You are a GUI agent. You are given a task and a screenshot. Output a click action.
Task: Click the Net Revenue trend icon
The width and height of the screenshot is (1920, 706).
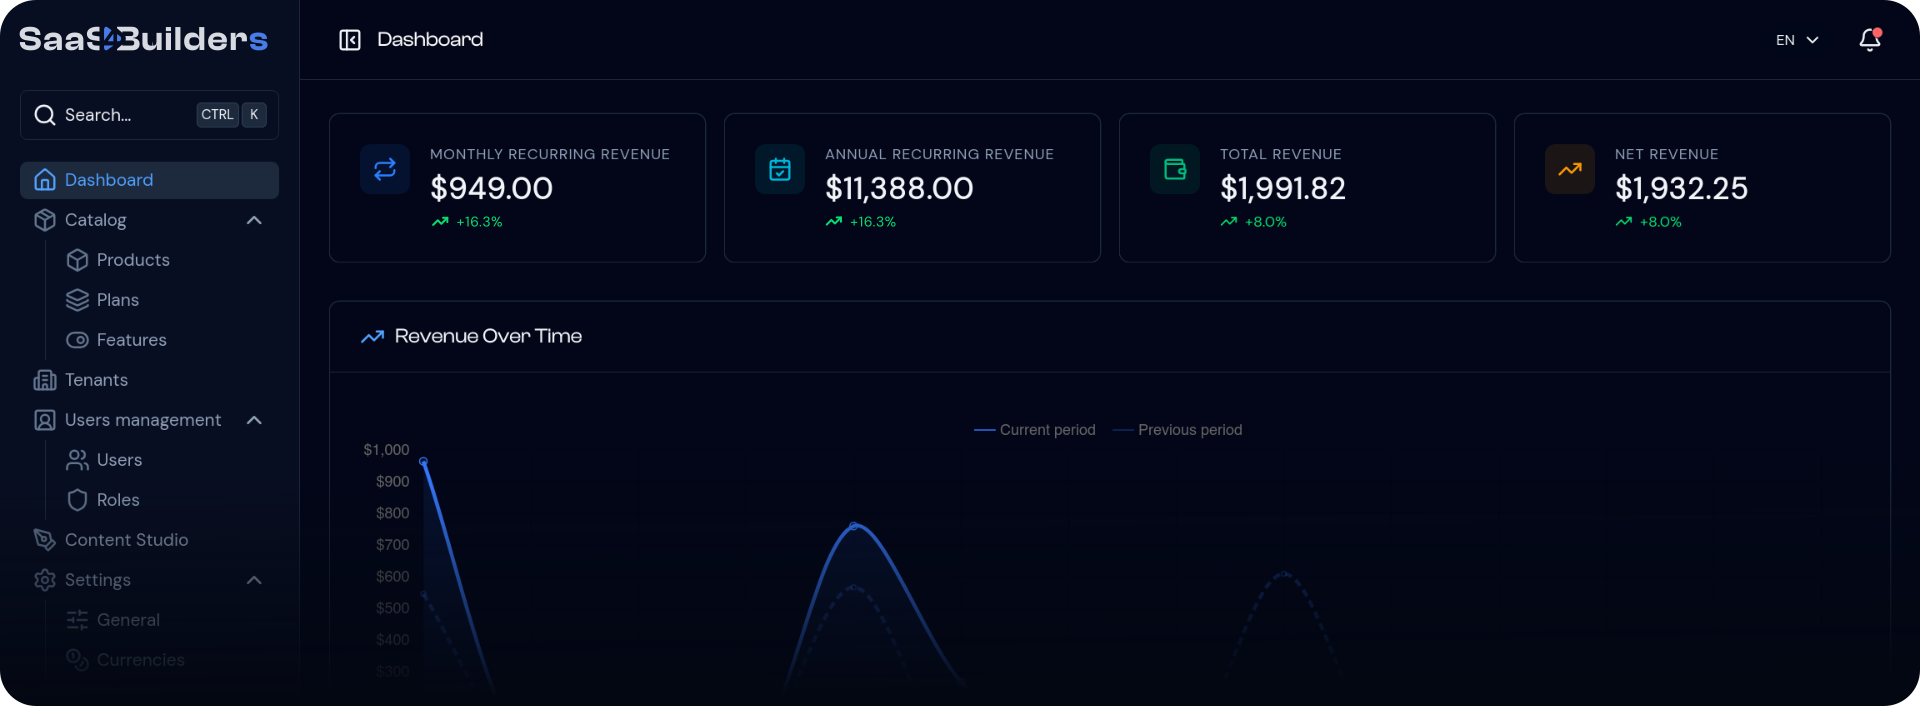1570,170
